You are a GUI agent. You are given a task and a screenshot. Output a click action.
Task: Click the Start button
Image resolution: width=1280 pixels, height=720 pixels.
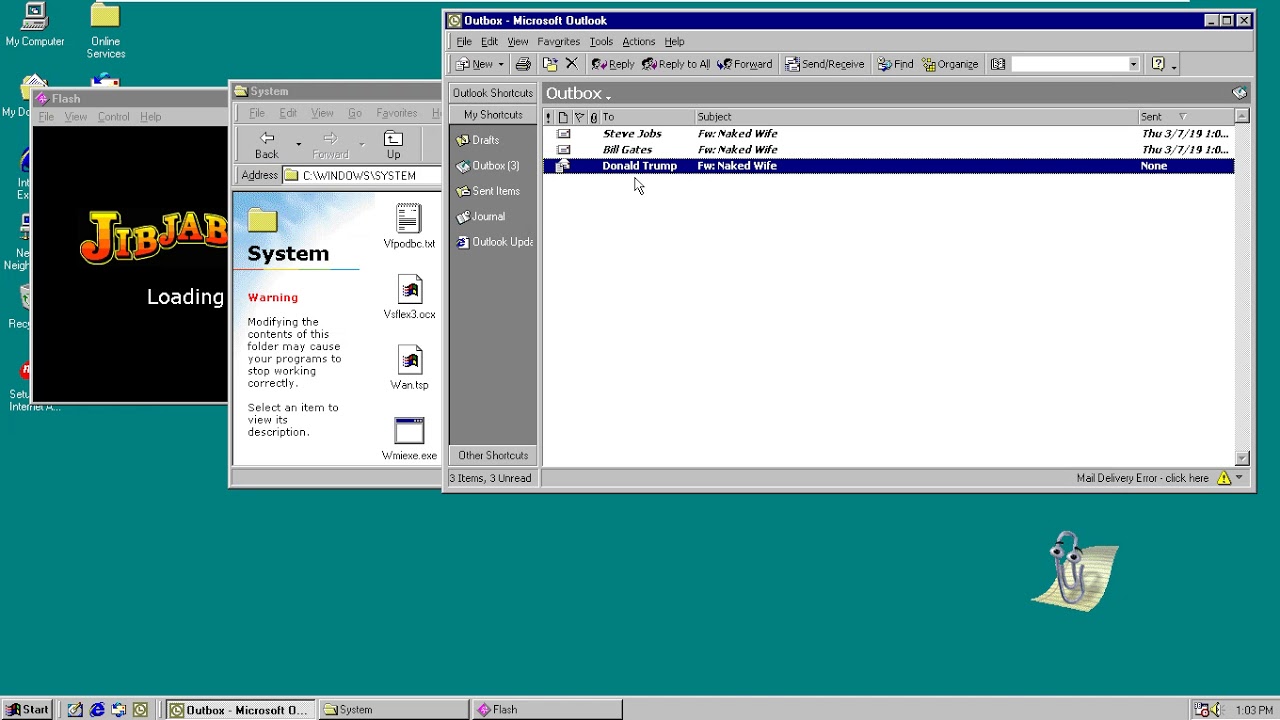[x=27, y=710]
